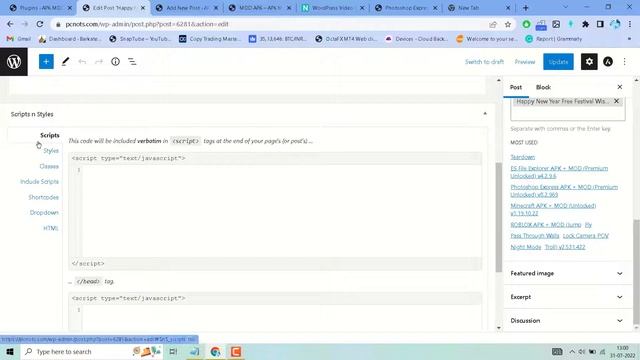This screenshot has height=360, width=640.
Task: Expand the Excerpt panel
Action: click(568, 297)
